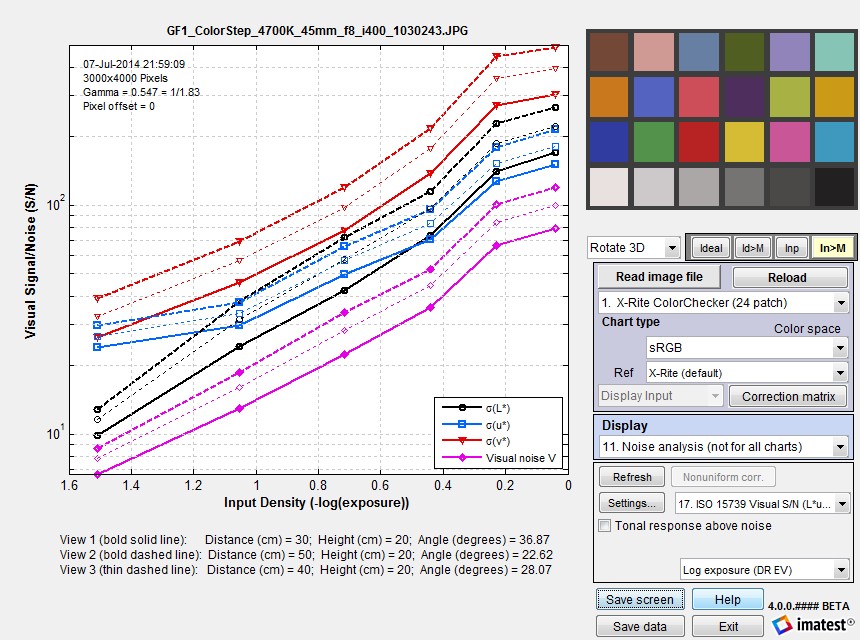
Task: Select the yellow color patch in chart
Action: click(744, 142)
